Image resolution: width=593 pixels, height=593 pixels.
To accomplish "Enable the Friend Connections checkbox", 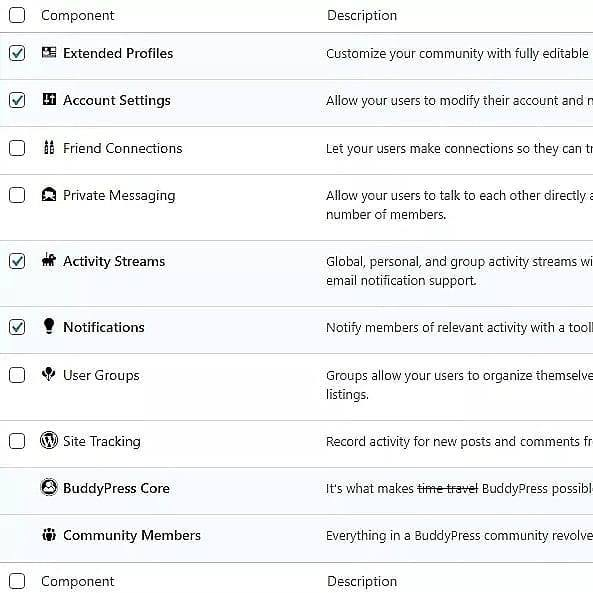I will point(17,148).
